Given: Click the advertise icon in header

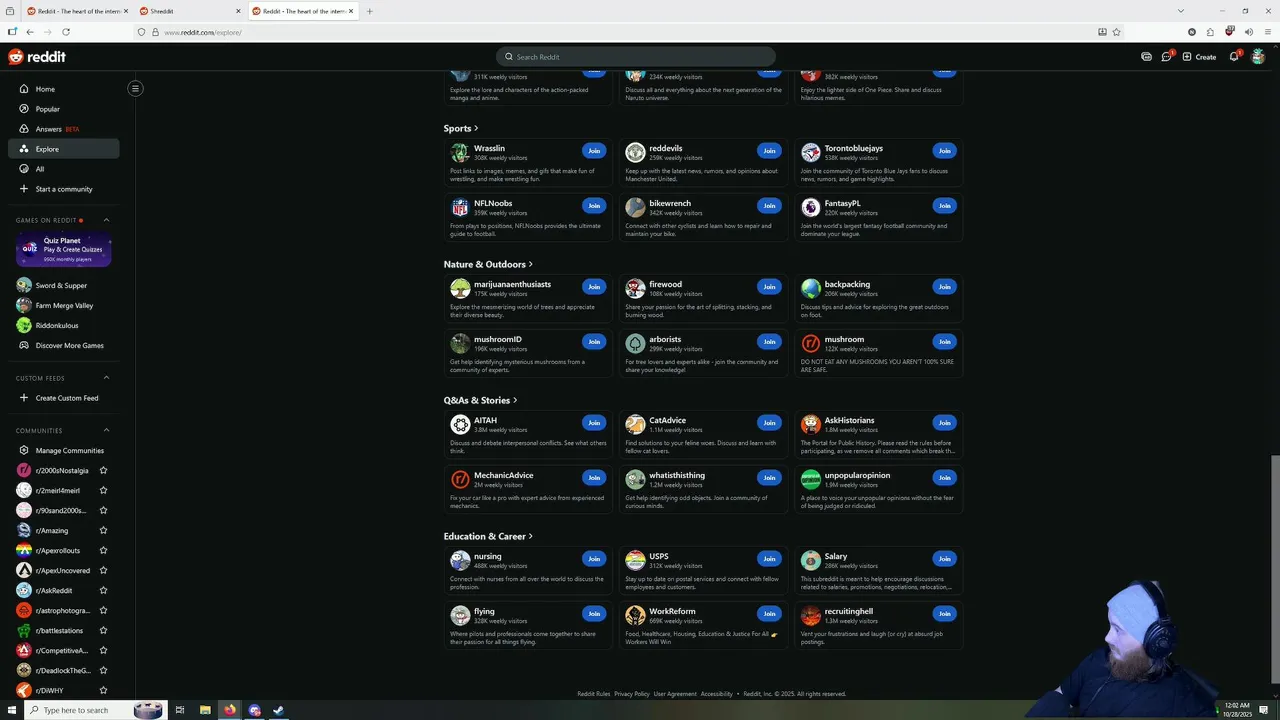Looking at the screenshot, I should [1146, 57].
